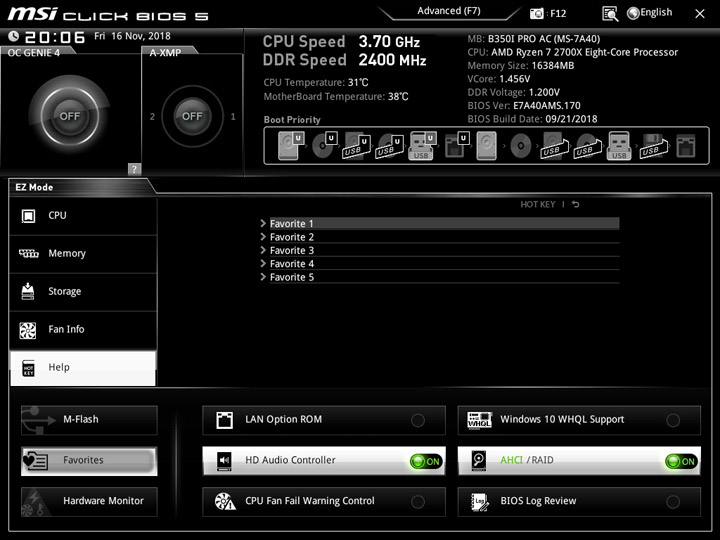Screen dimensions: 720x540
Task: Click the VCore 1.456V reading
Action: click(499, 79)
